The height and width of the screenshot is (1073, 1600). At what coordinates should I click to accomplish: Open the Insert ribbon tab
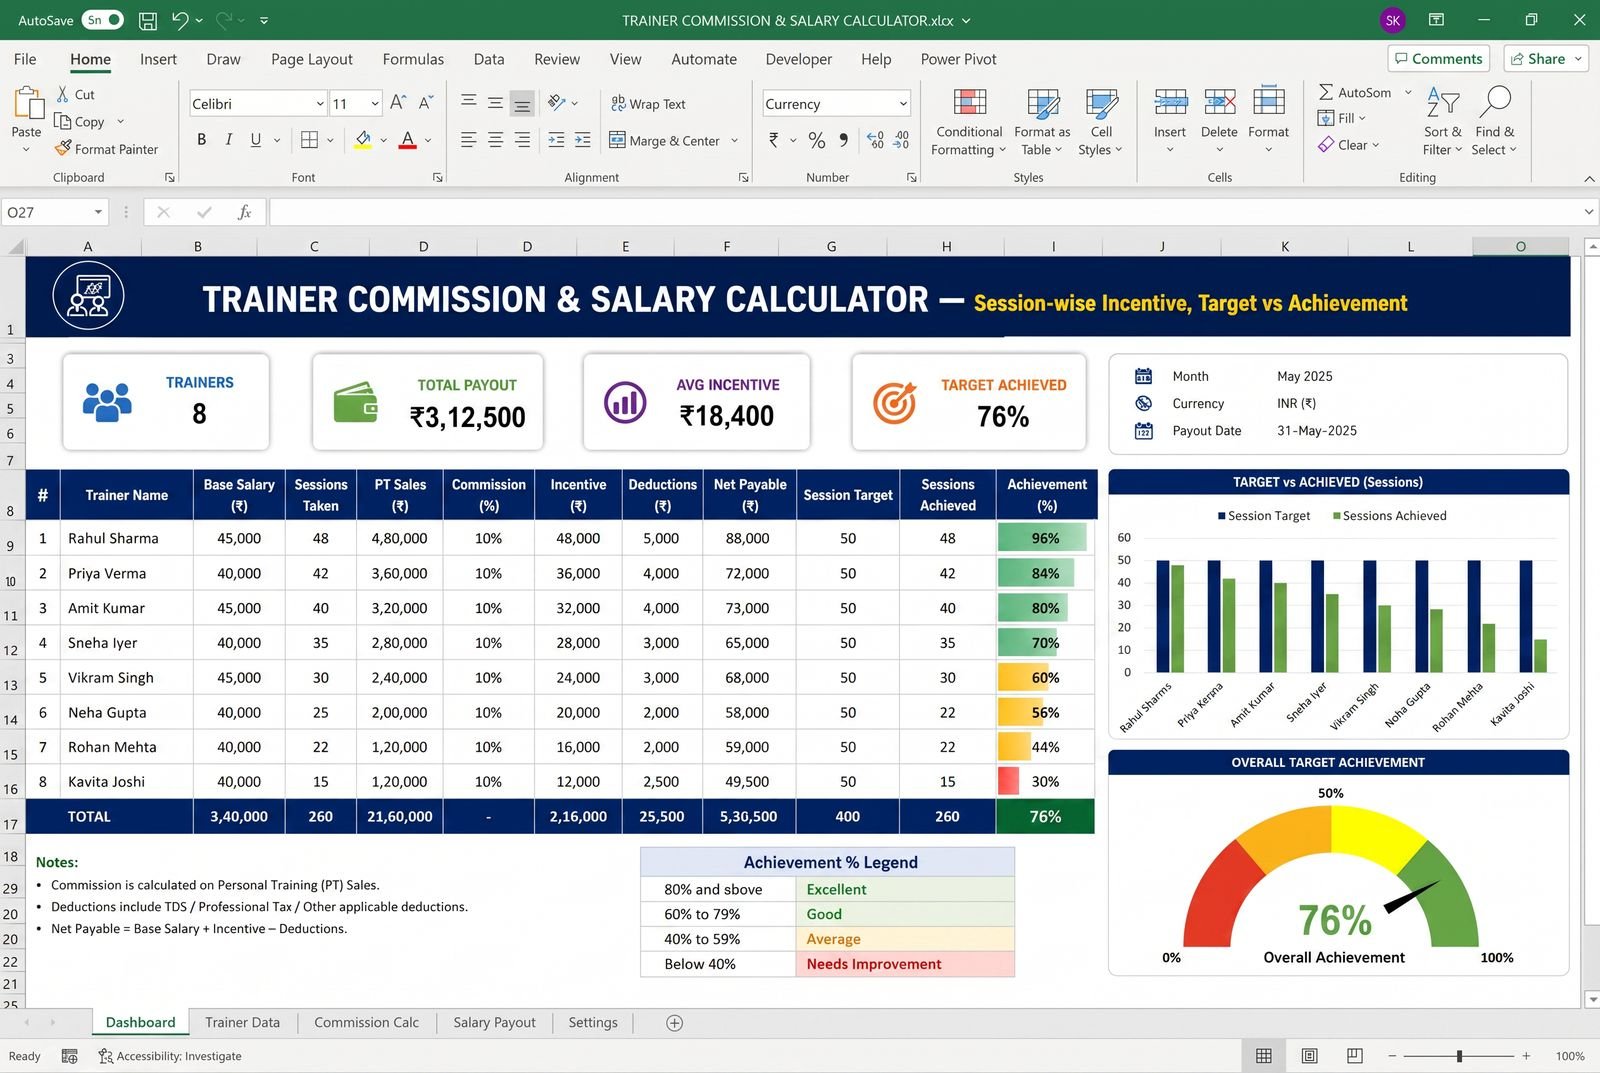[158, 59]
